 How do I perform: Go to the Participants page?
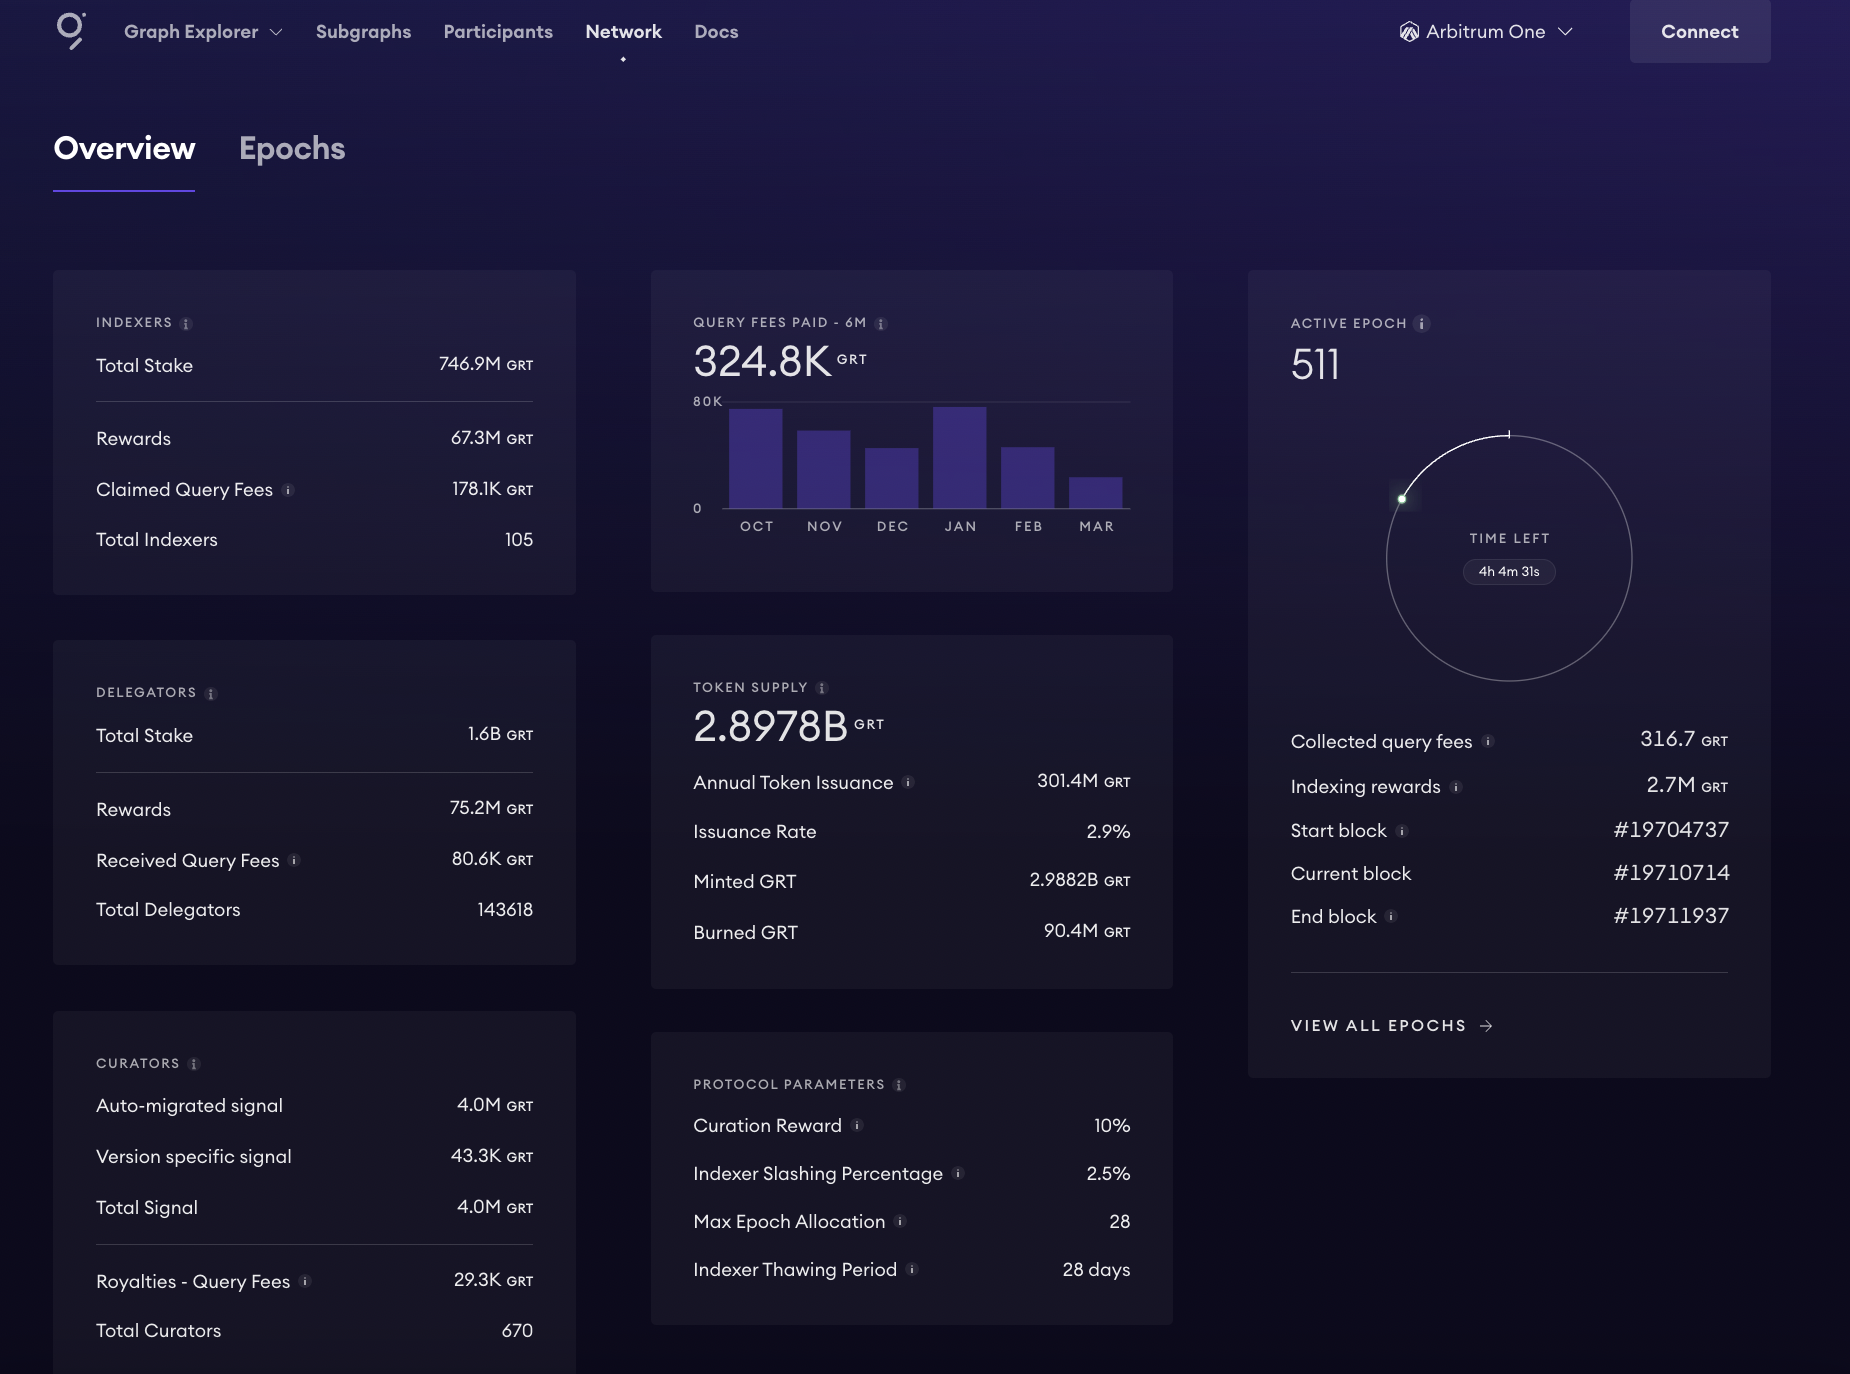click(498, 32)
